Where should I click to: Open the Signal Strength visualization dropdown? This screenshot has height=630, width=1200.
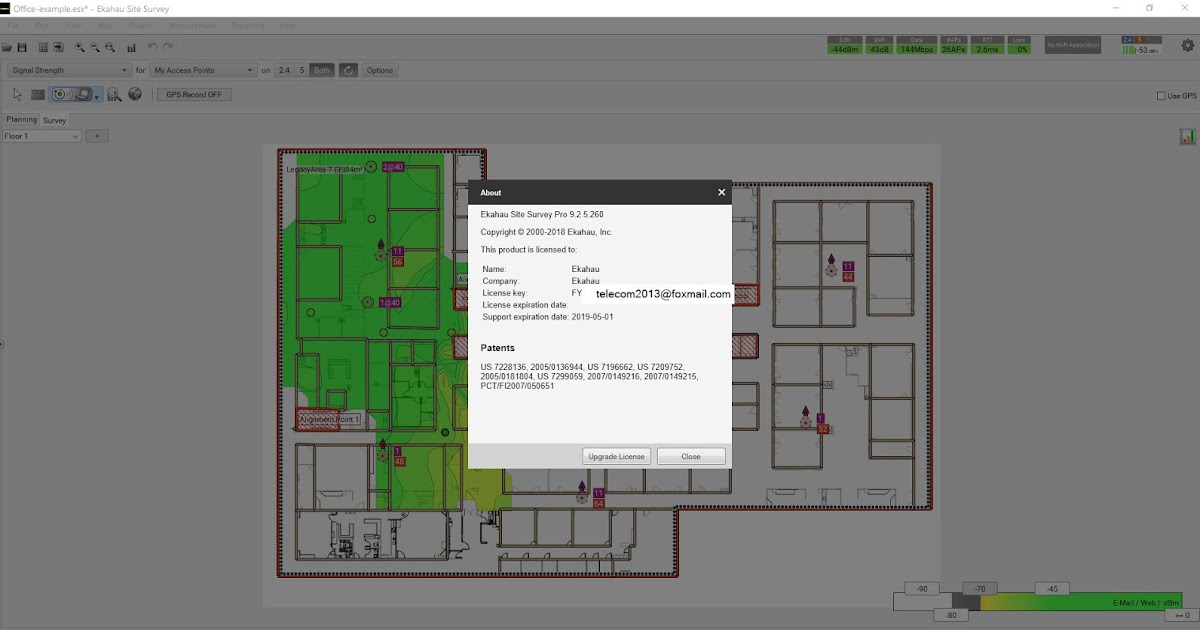click(69, 70)
